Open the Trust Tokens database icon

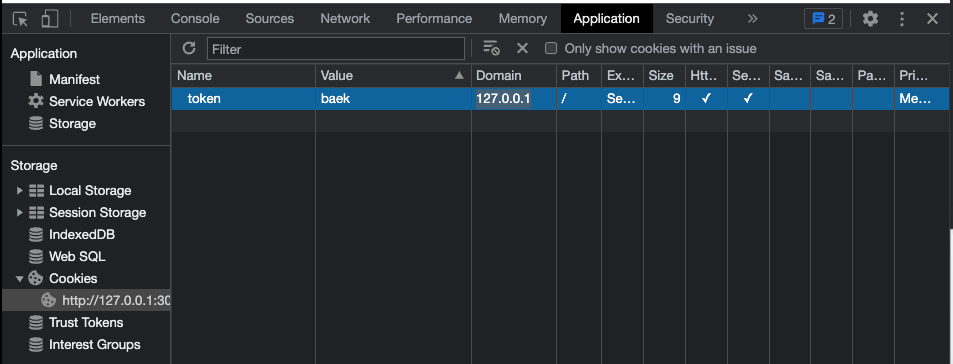pos(36,323)
